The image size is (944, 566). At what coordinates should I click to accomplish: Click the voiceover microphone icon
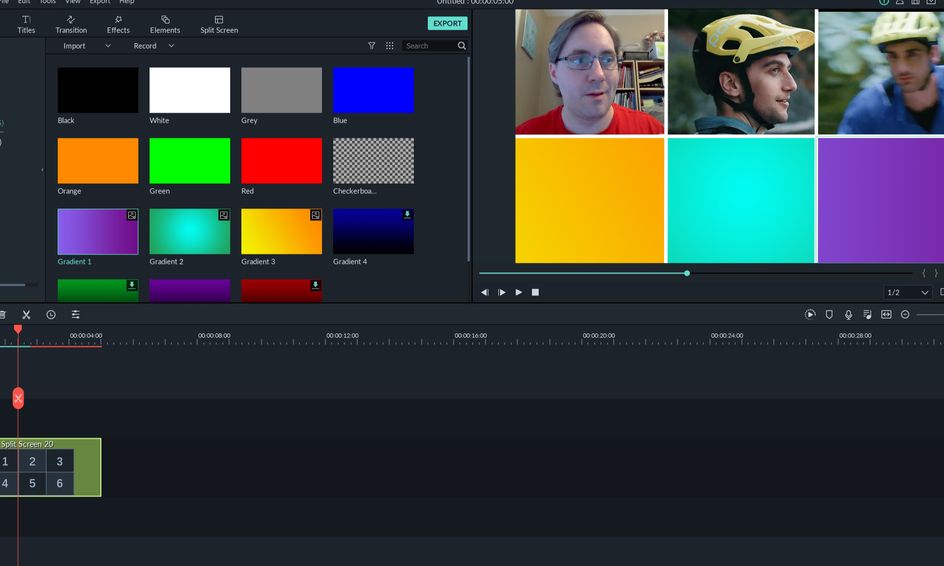(848, 314)
